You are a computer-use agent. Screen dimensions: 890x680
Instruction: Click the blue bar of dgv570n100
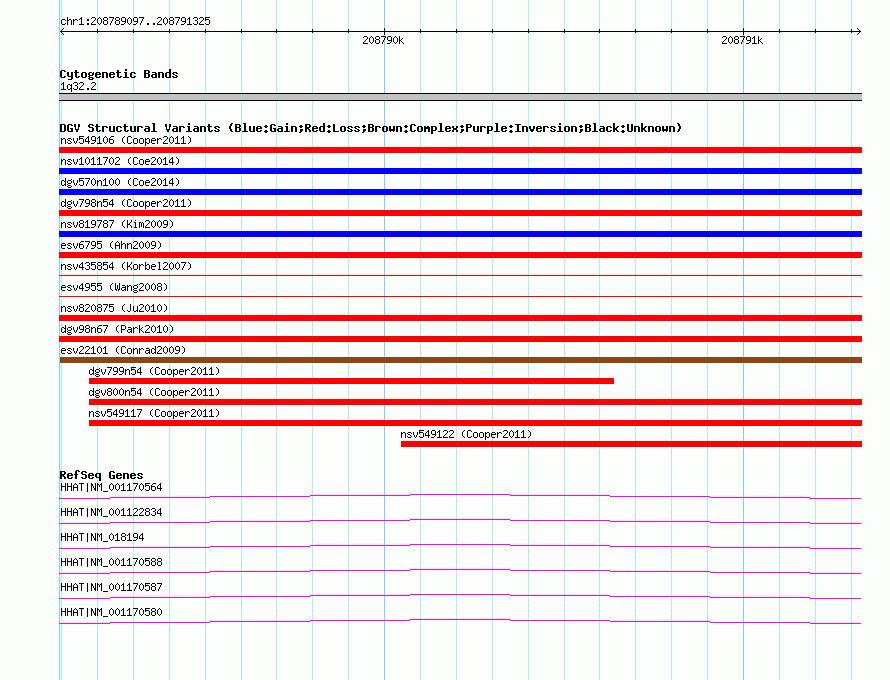pyautogui.click(x=460, y=192)
